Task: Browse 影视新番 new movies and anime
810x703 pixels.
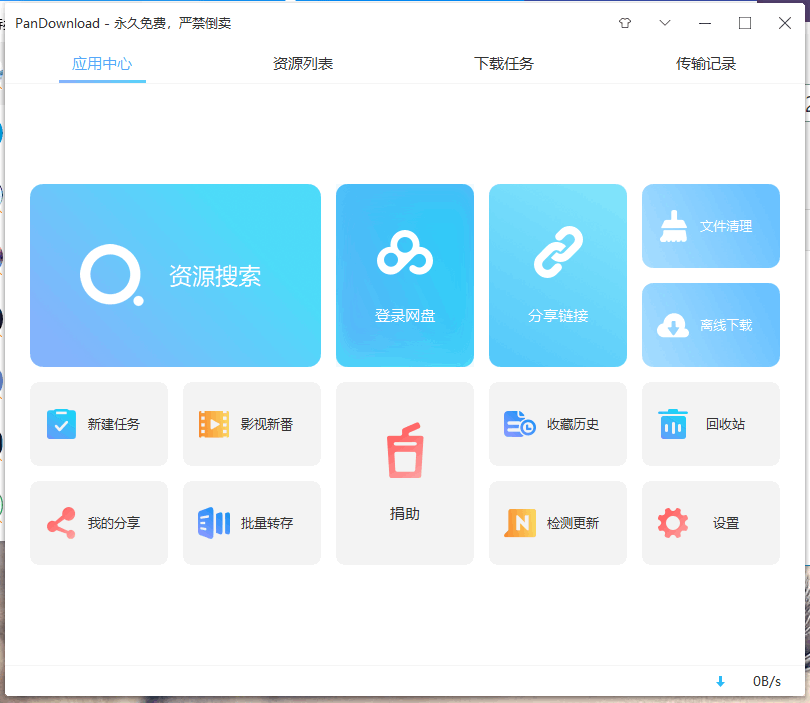Action: point(251,423)
